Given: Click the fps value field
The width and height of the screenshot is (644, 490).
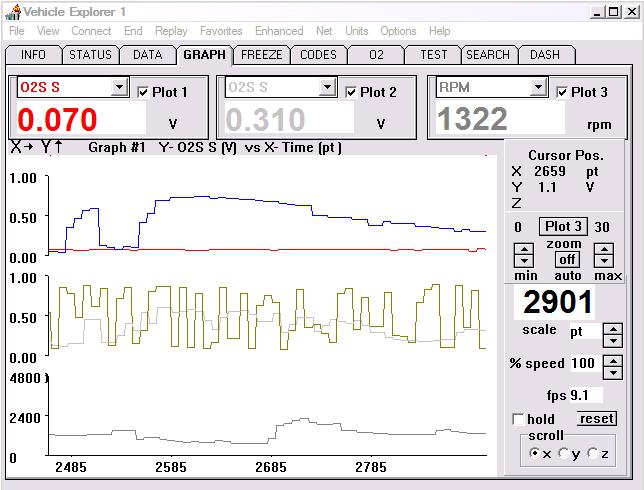Looking at the screenshot, I should 585,396.
